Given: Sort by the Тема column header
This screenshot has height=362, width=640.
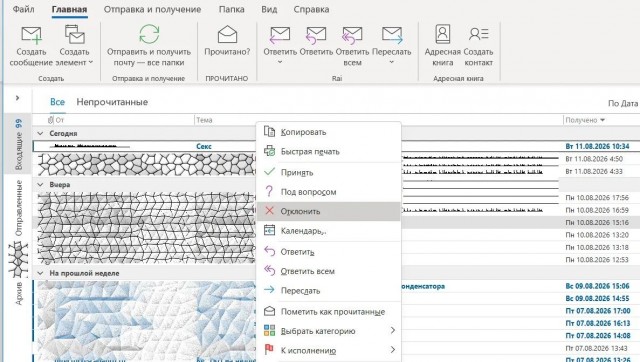Looking at the screenshot, I should pos(204,120).
